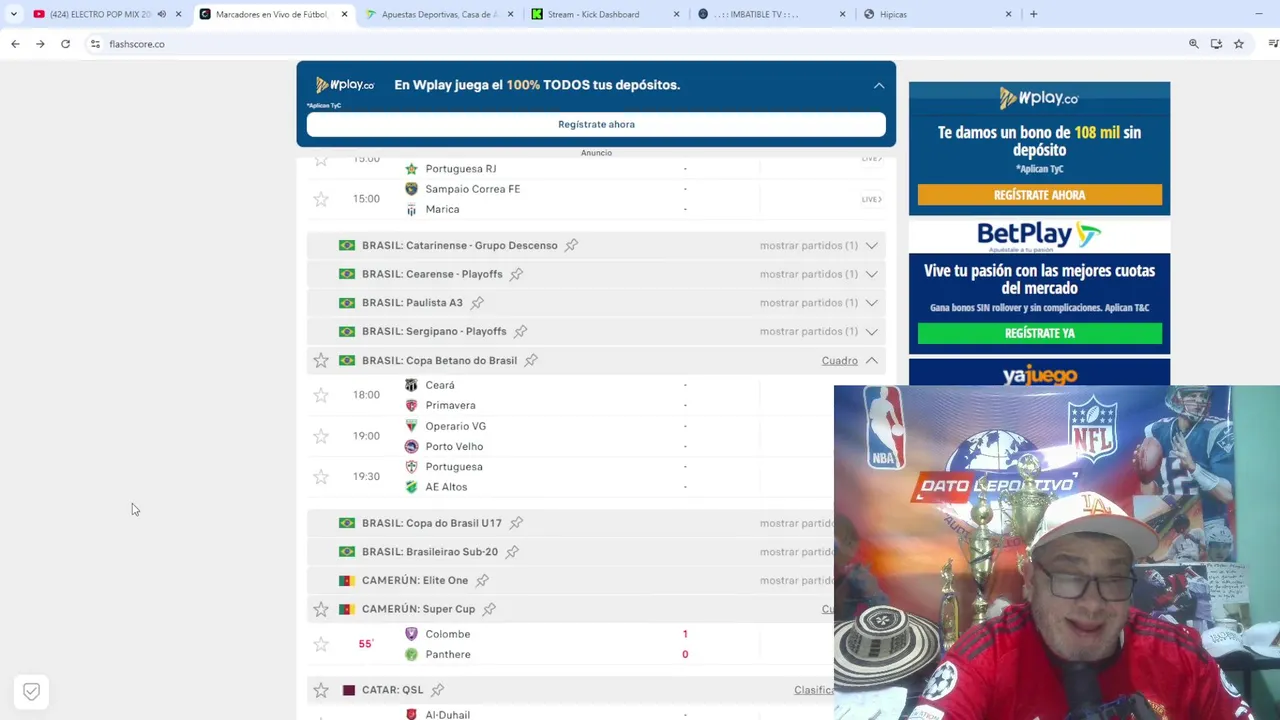
Task: Collapse the Wplay banner with chevron
Action: (879, 86)
